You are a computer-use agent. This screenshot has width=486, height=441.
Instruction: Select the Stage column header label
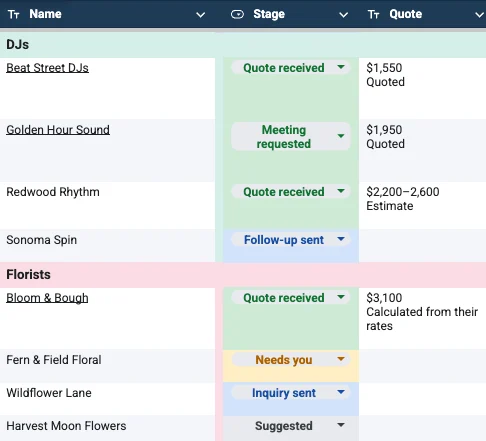pyautogui.click(x=269, y=14)
